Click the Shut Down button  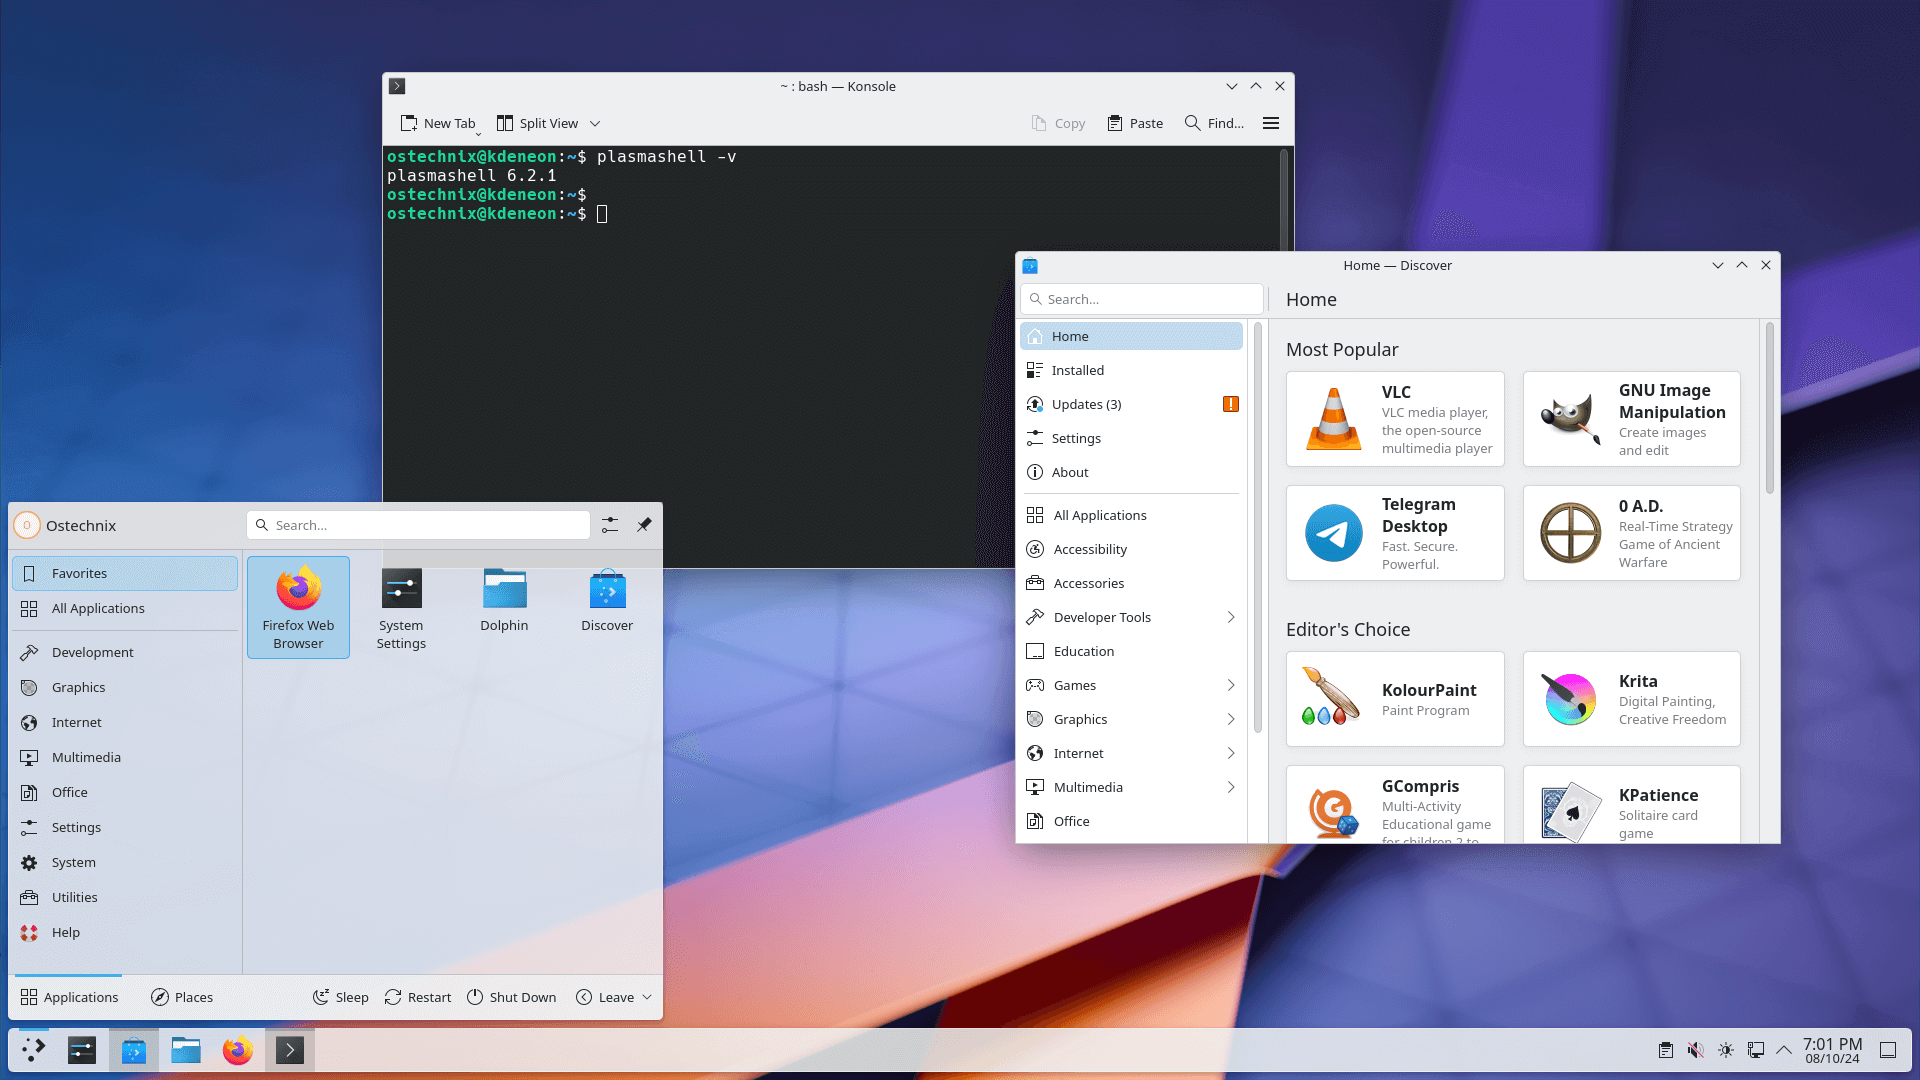point(512,997)
